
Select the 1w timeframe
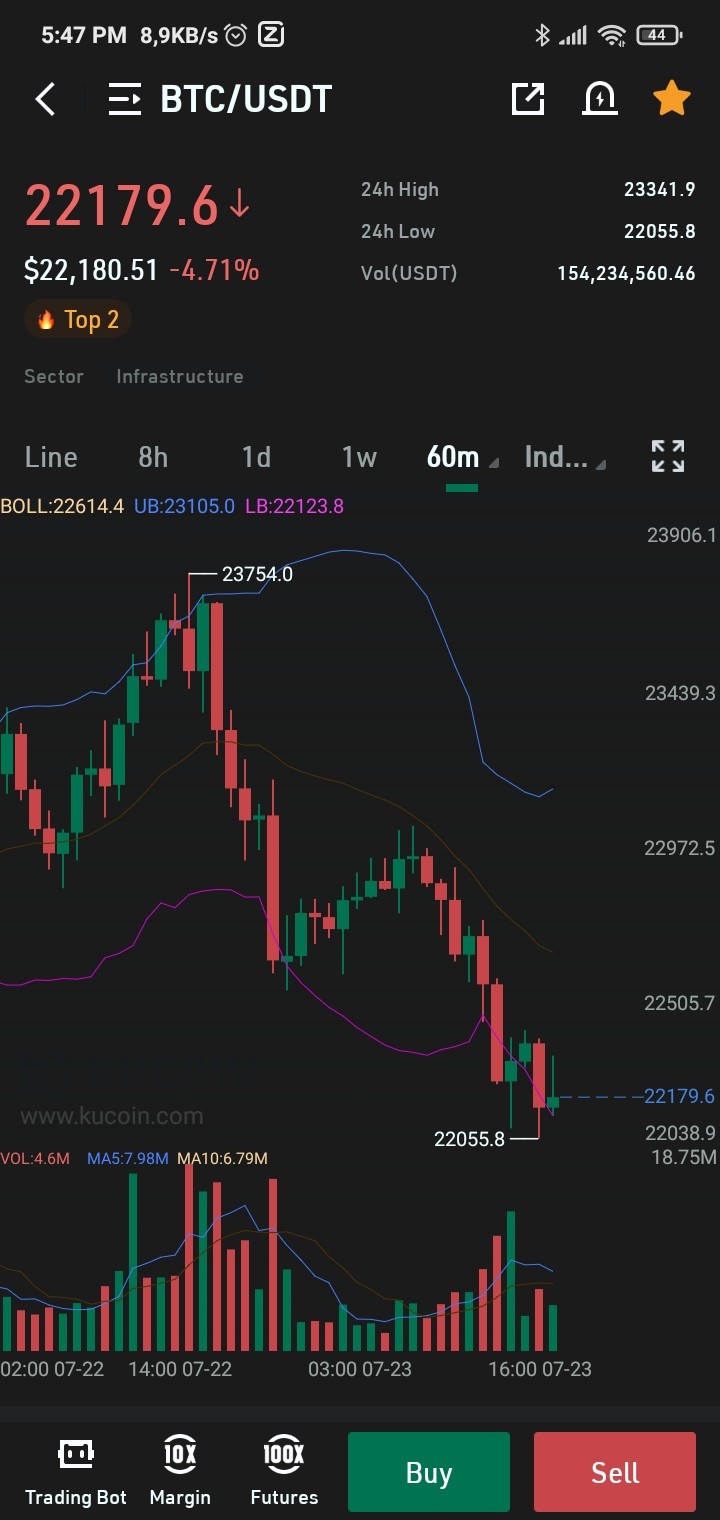click(x=359, y=457)
